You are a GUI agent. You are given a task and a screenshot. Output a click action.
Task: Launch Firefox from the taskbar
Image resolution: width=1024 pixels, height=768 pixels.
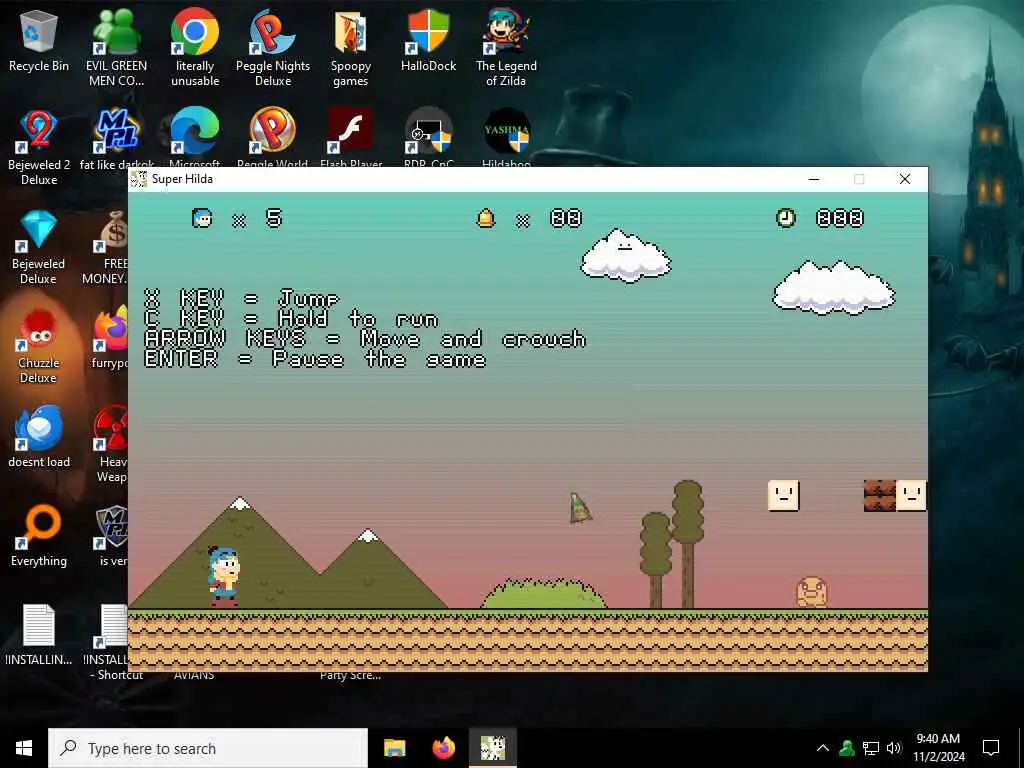[444, 748]
